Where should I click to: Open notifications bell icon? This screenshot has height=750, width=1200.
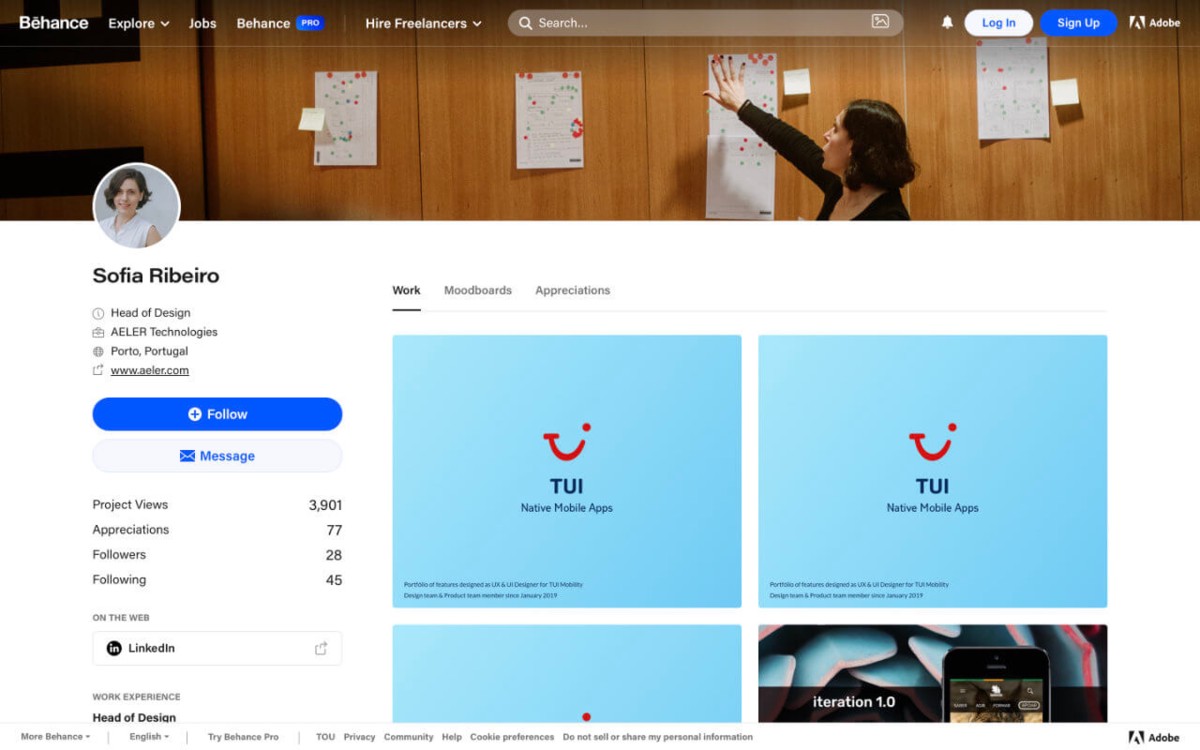[947, 23]
